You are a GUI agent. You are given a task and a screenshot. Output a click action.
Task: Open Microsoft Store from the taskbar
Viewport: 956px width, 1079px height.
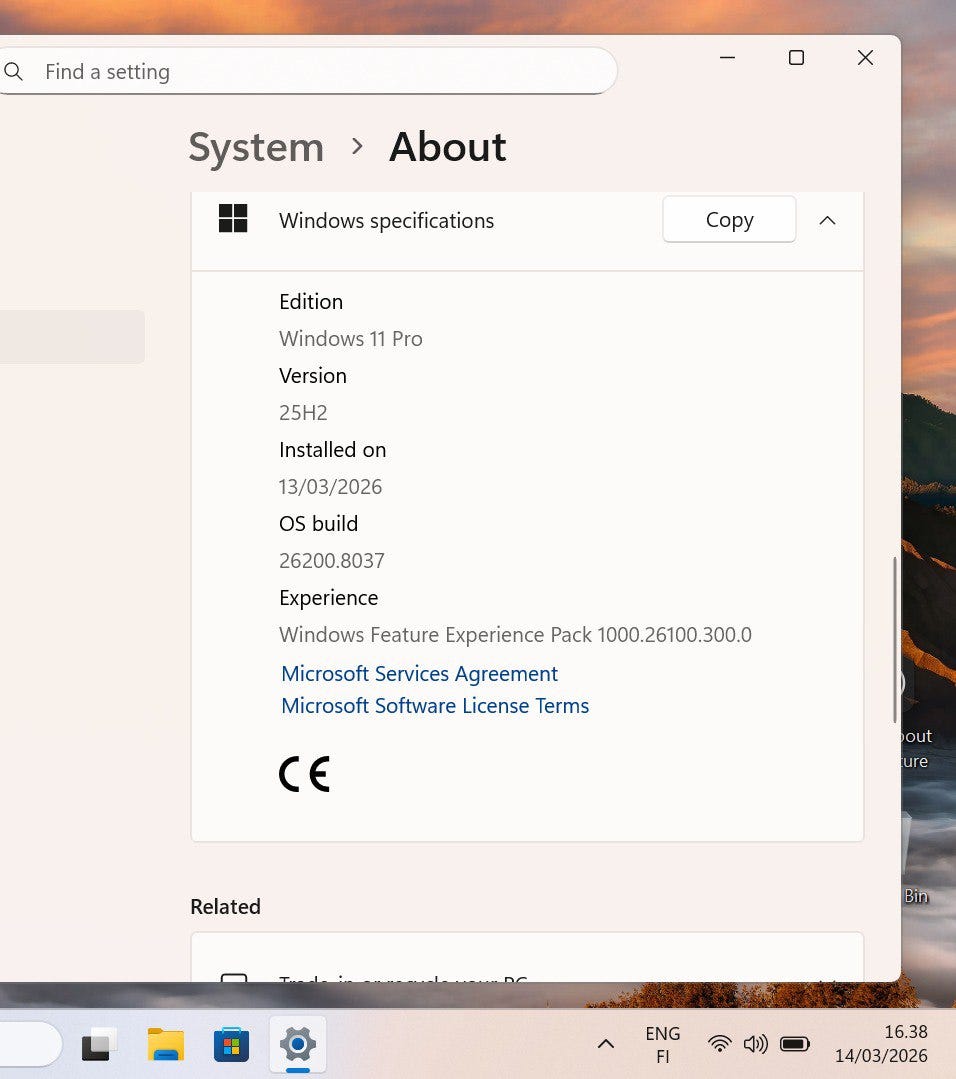coord(232,1045)
